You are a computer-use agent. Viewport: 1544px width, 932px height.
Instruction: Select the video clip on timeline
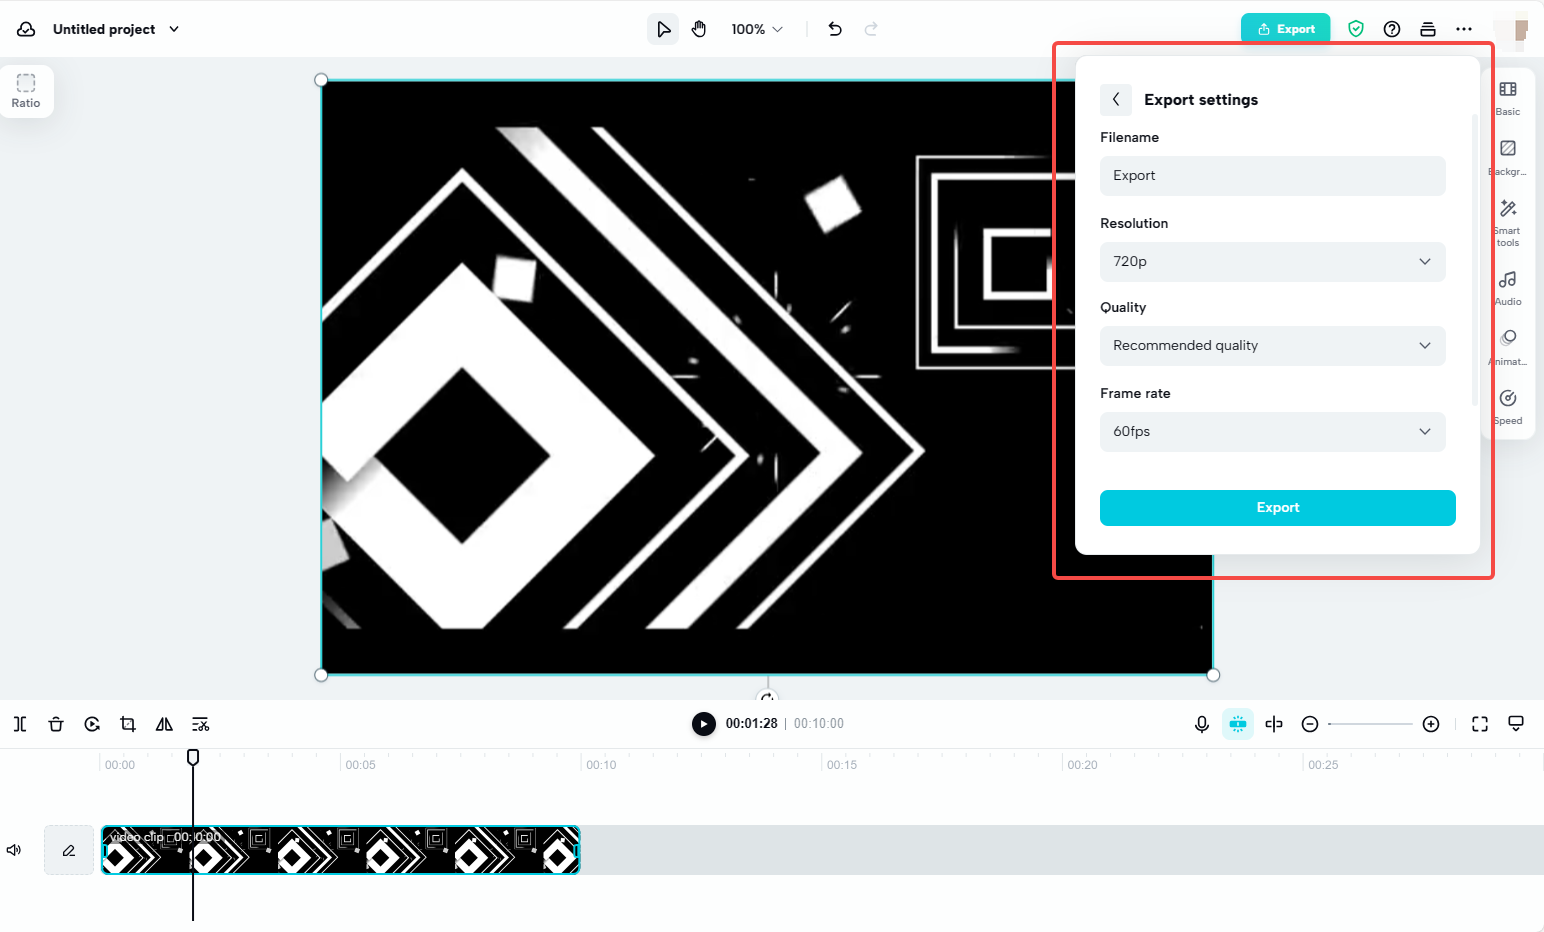340,850
